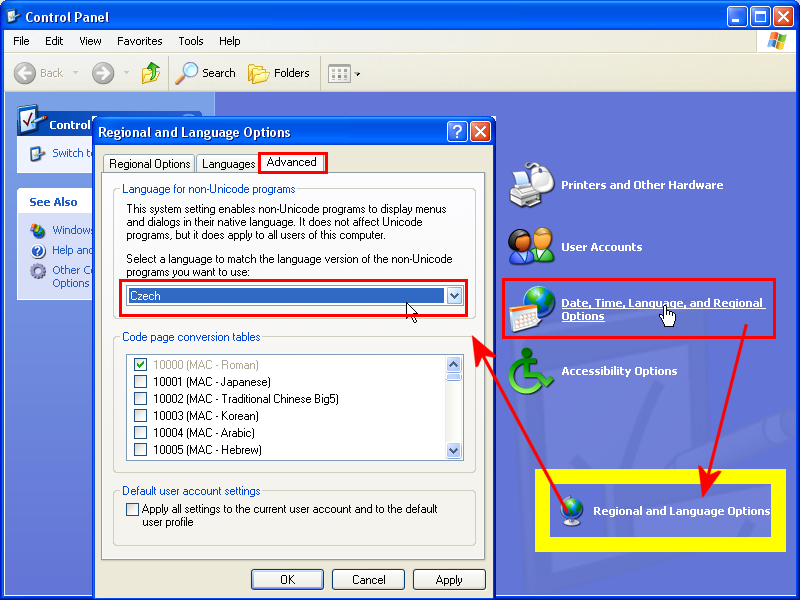Open the File menu
The width and height of the screenshot is (800, 600).
pos(21,41)
